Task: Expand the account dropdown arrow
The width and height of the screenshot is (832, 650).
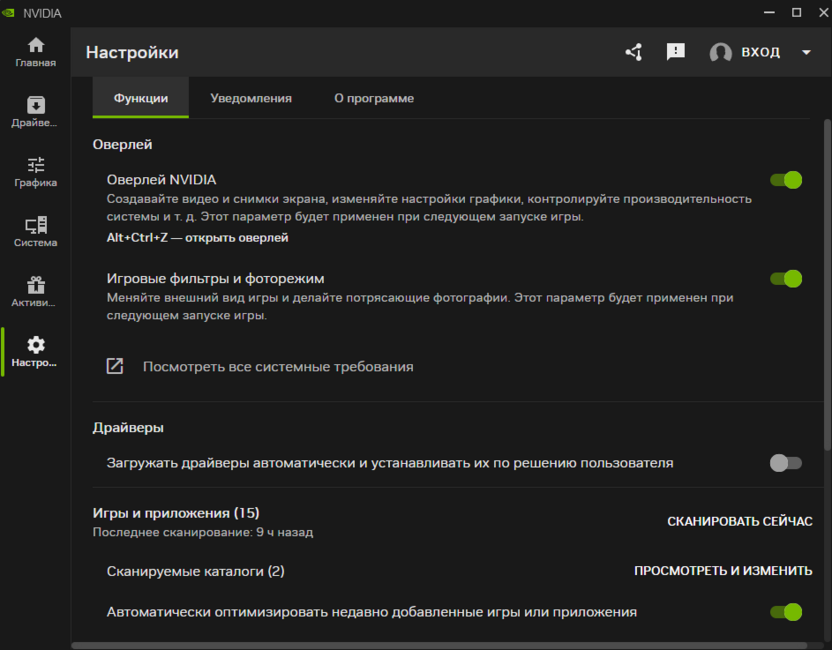Action: click(806, 53)
